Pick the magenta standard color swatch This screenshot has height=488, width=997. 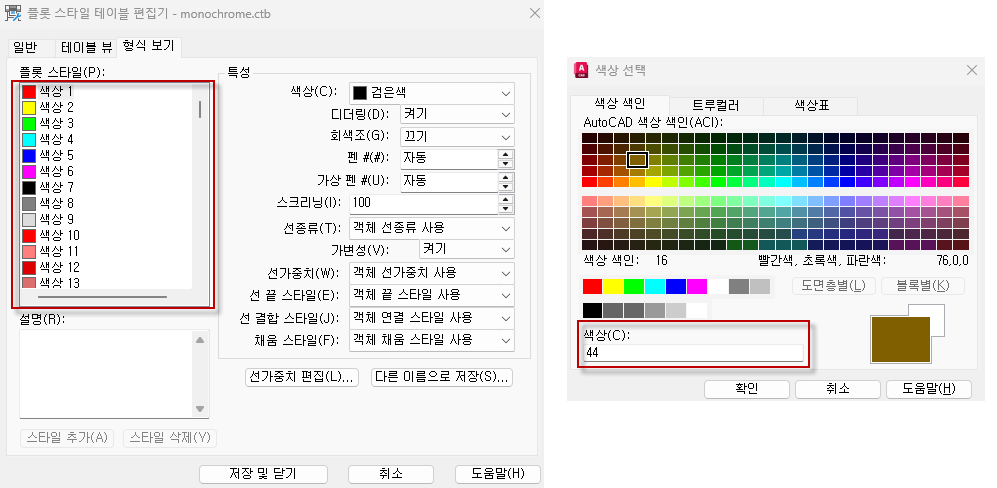click(697, 286)
